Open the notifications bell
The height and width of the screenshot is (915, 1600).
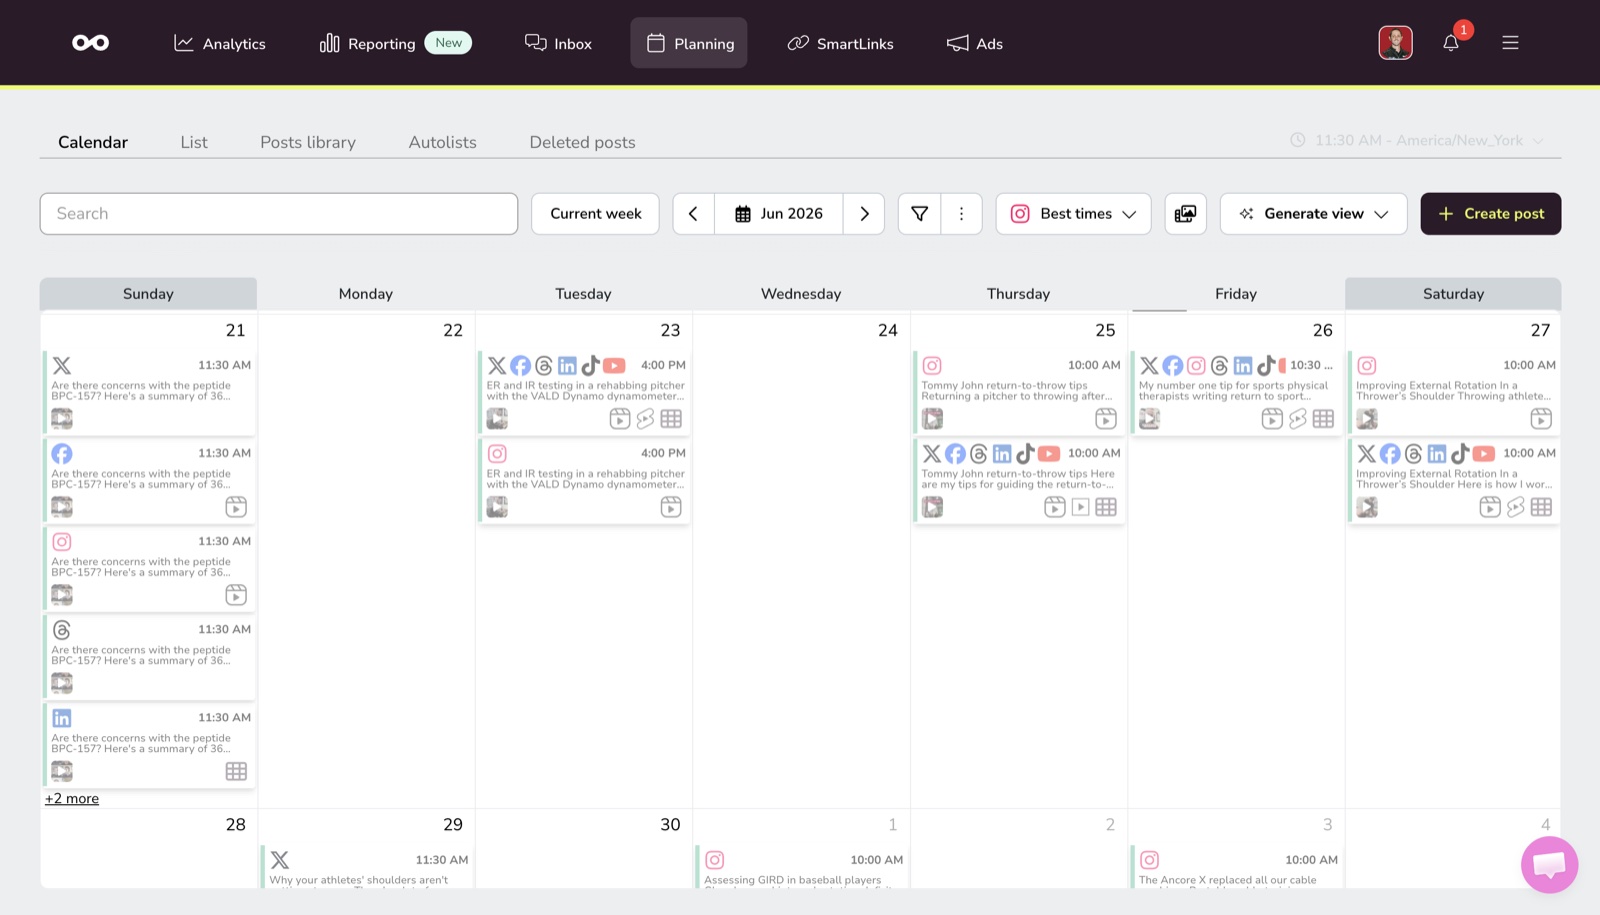pyautogui.click(x=1450, y=43)
